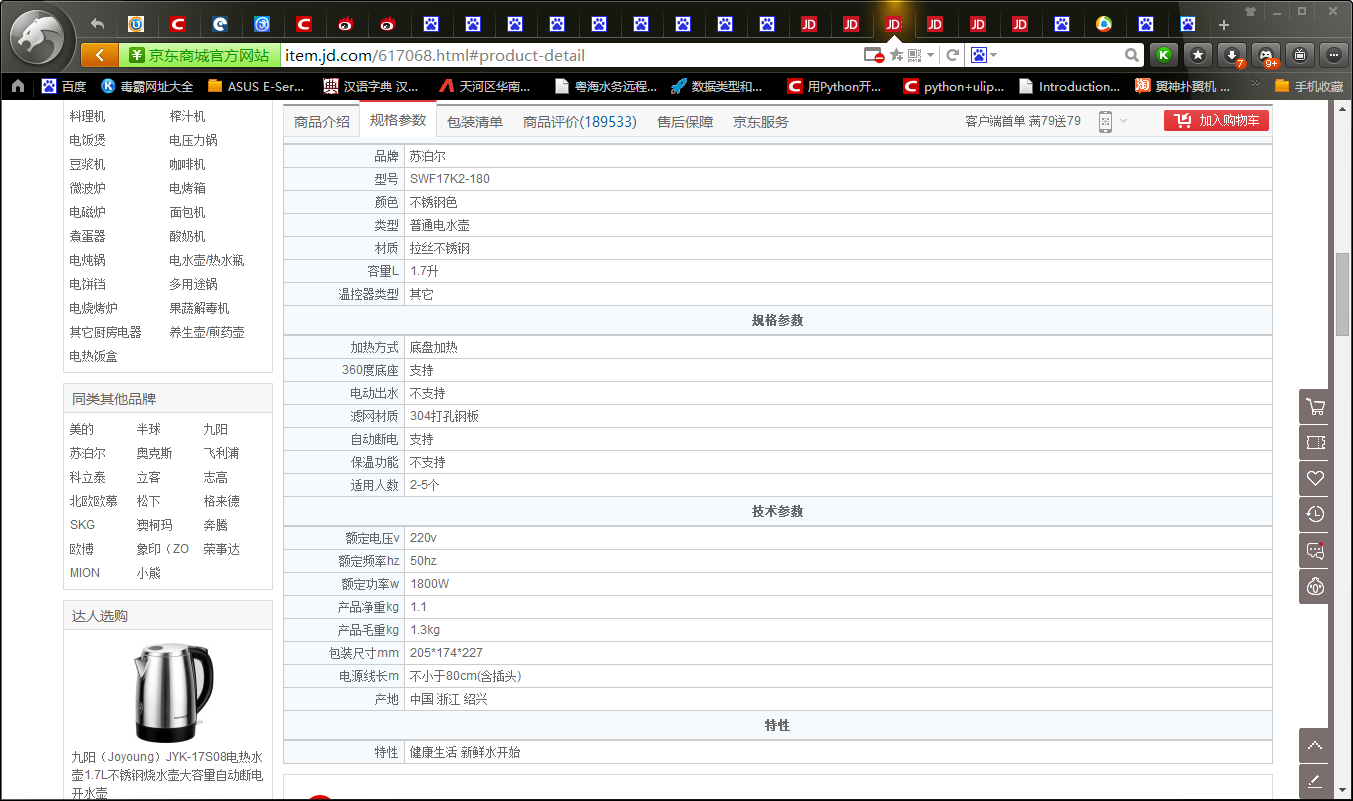Click the gamepad games icon
The width and height of the screenshot is (1353, 801).
1266,55
